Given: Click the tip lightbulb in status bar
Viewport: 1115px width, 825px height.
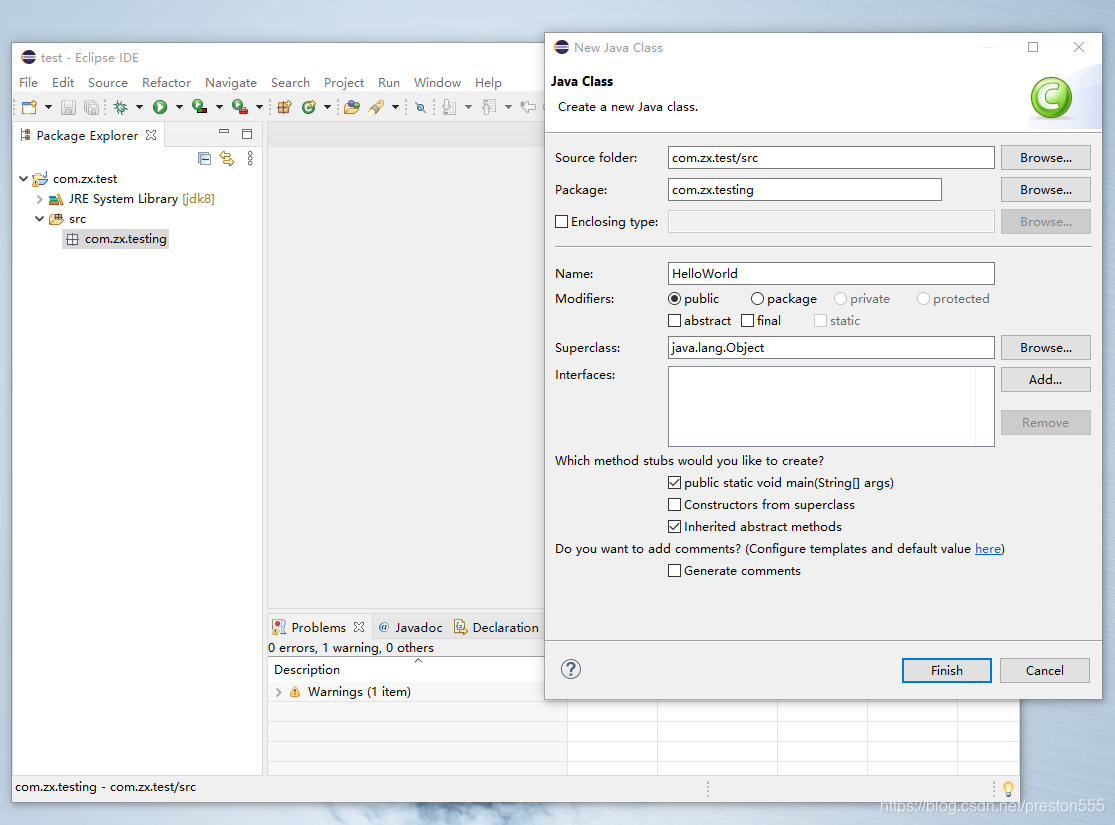Looking at the screenshot, I should pyautogui.click(x=1008, y=788).
